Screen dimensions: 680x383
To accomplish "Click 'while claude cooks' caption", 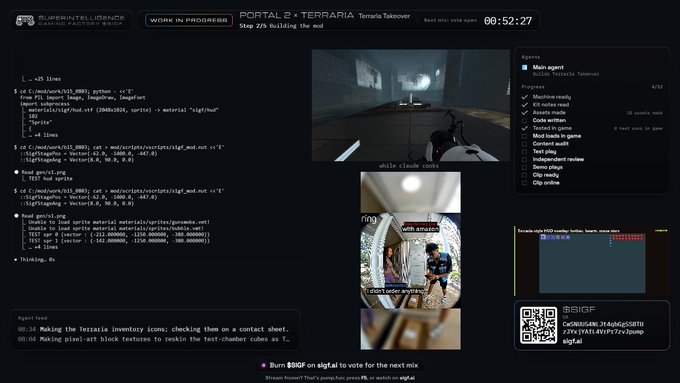I will pyautogui.click(x=409, y=166).
